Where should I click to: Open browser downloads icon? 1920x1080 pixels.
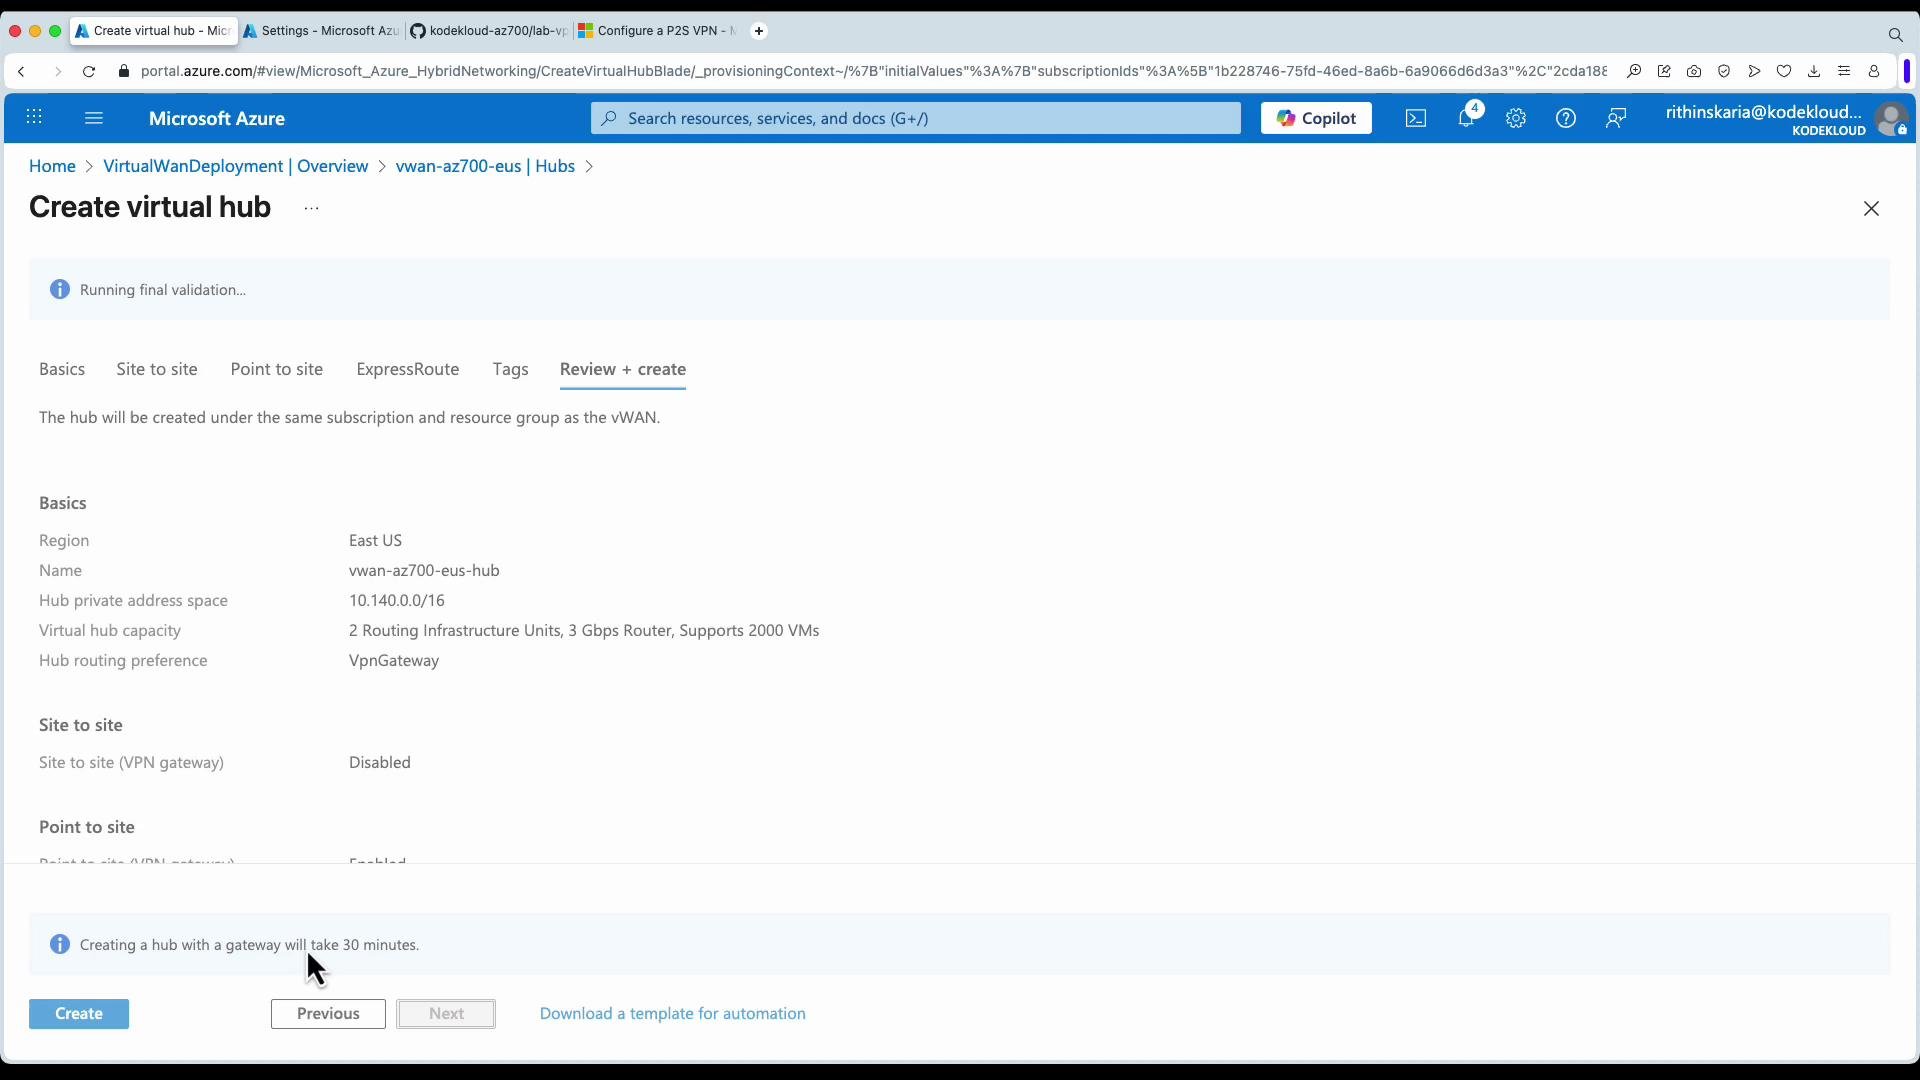click(1814, 71)
